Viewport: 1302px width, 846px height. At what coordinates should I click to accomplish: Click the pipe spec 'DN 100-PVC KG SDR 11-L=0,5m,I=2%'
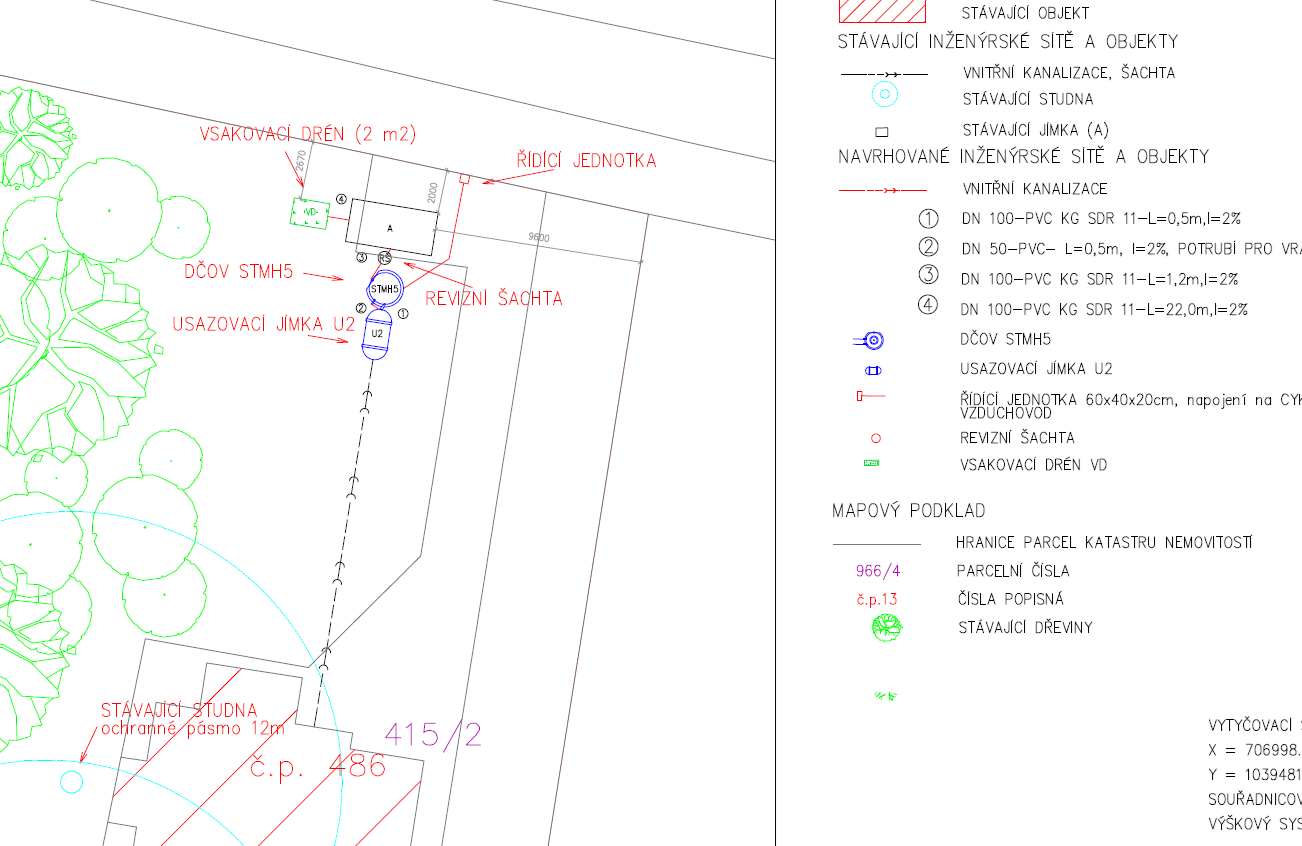(x=1100, y=219)
